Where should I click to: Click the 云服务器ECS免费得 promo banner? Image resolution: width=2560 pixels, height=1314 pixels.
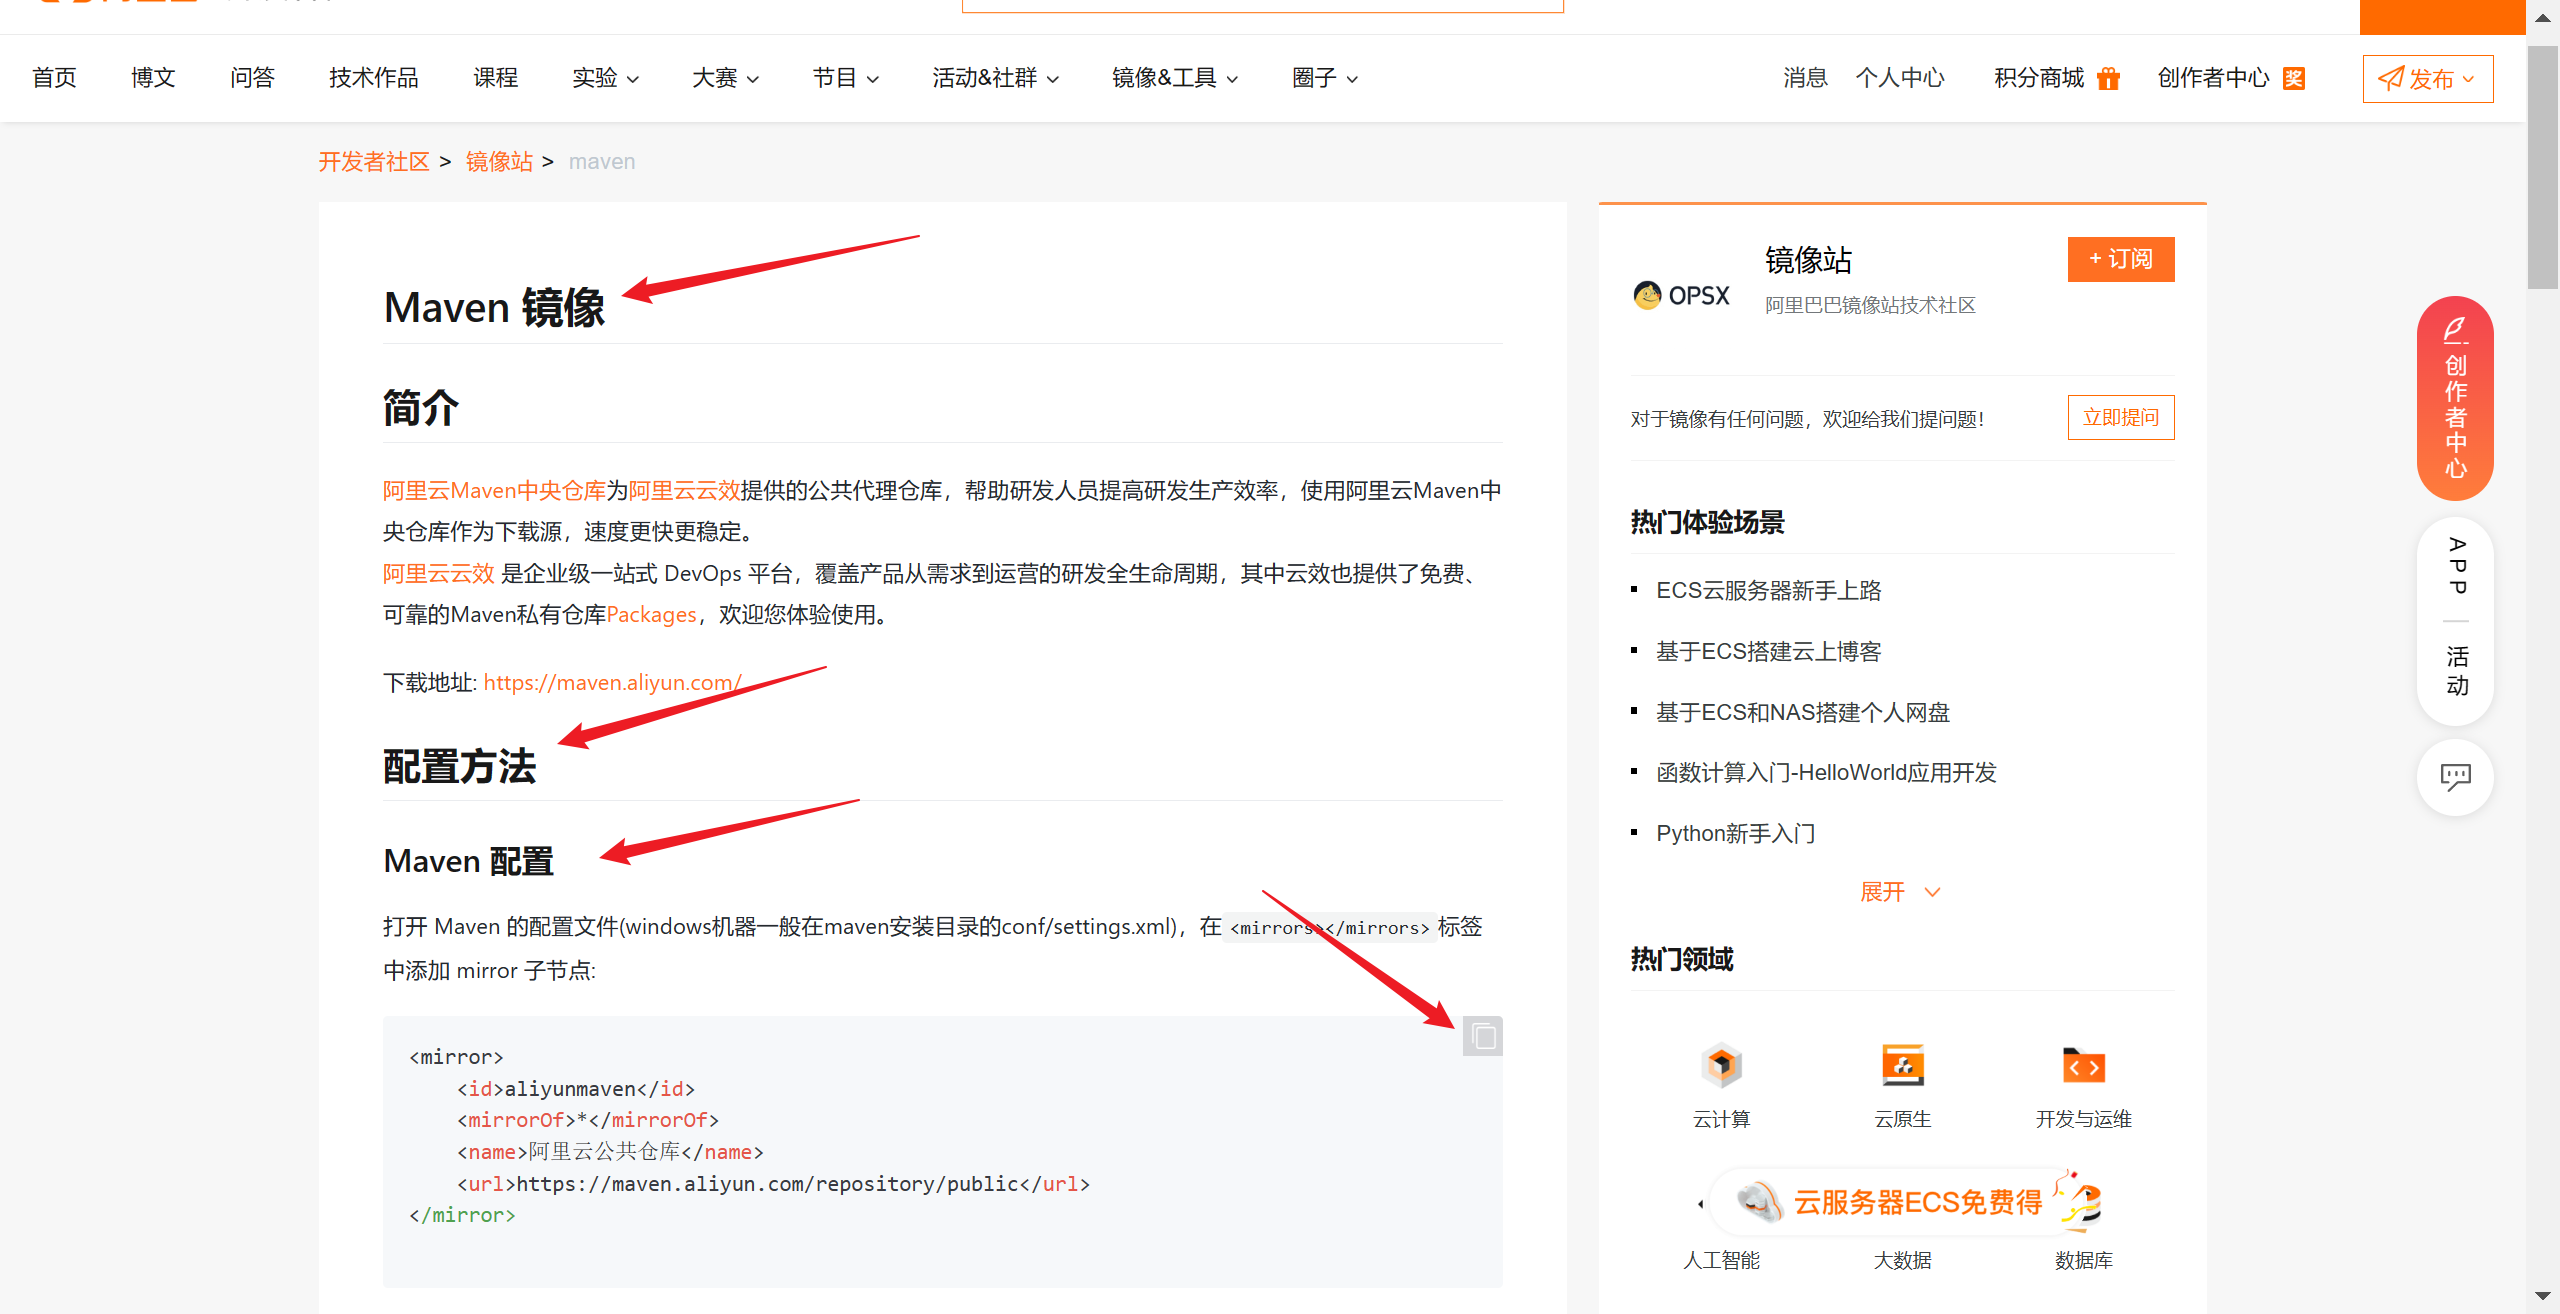click(1905, 1201)
